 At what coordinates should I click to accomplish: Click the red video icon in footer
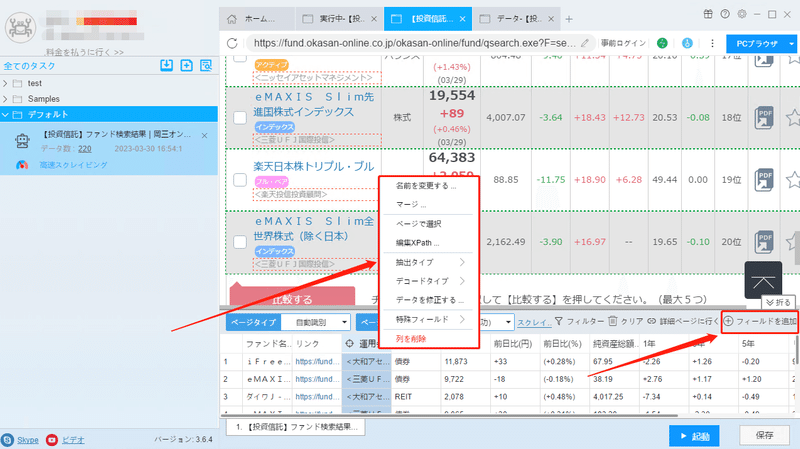click(x=52, y=440)
